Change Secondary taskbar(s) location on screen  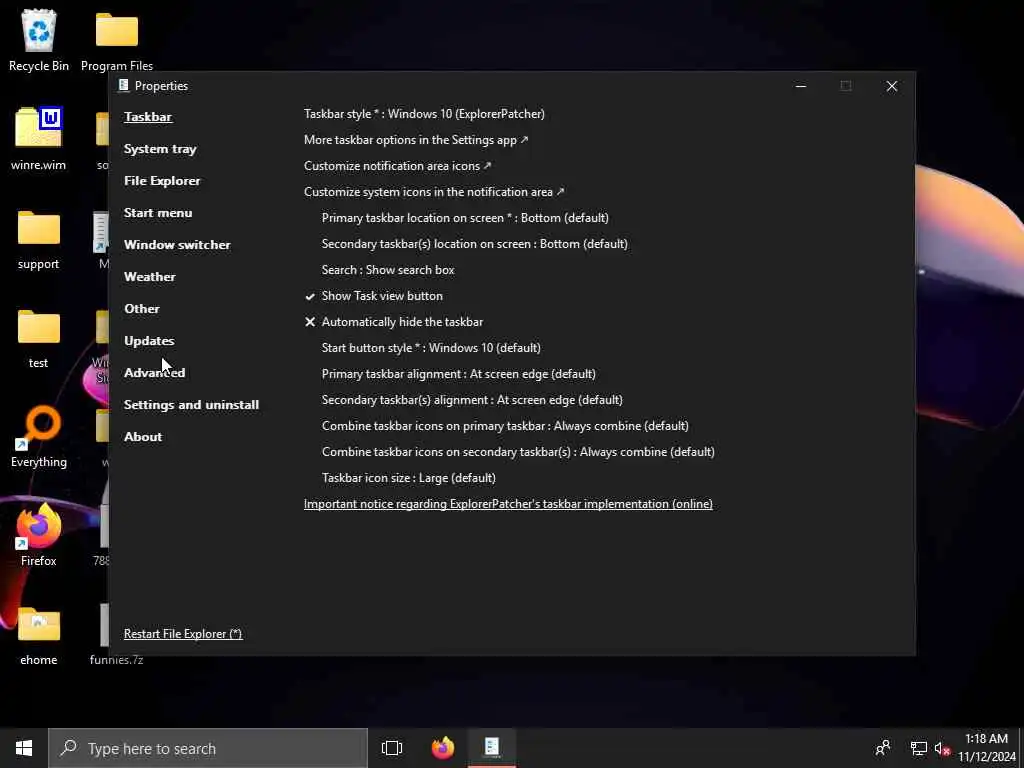475,244
